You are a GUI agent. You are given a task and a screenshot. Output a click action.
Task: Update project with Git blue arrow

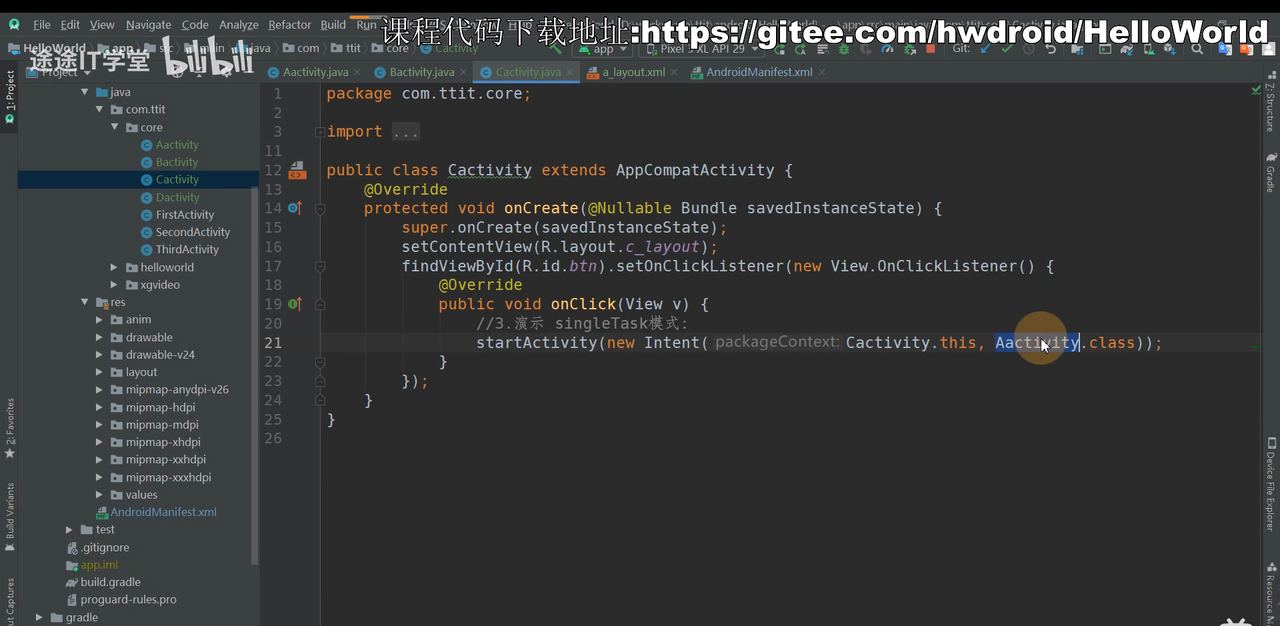click(986, 48)
